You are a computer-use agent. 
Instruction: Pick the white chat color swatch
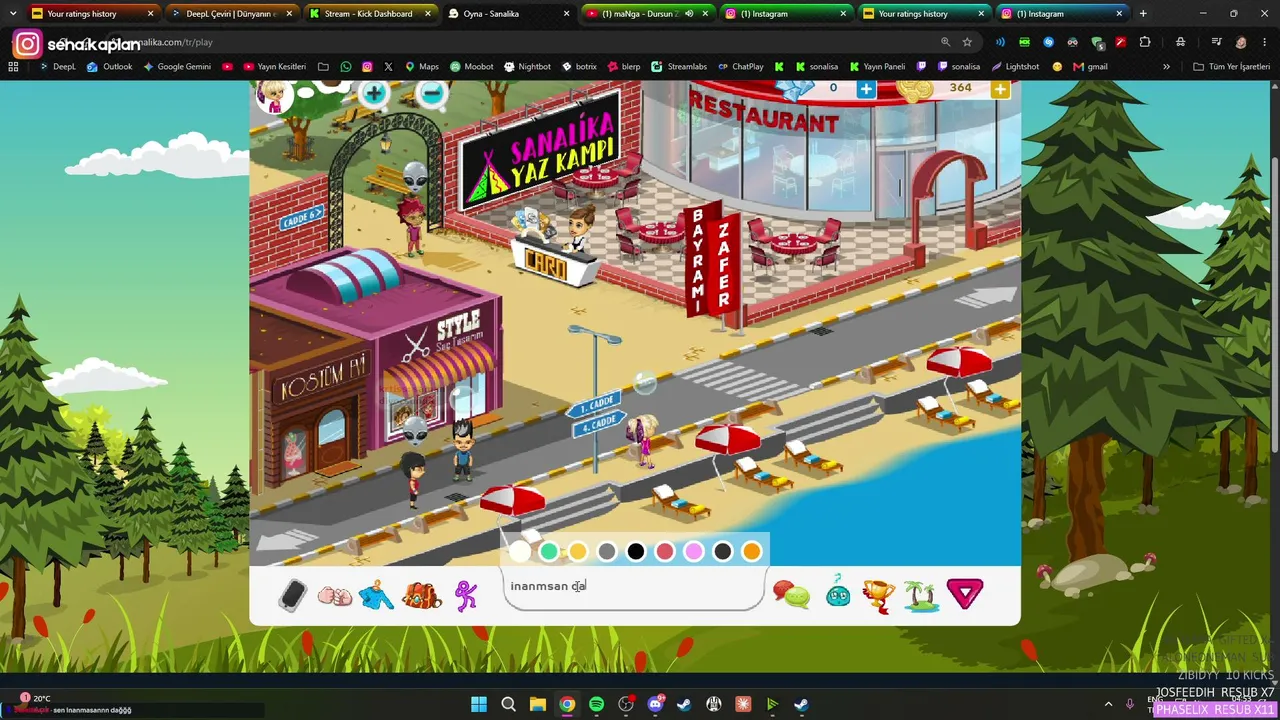point(520,551)
